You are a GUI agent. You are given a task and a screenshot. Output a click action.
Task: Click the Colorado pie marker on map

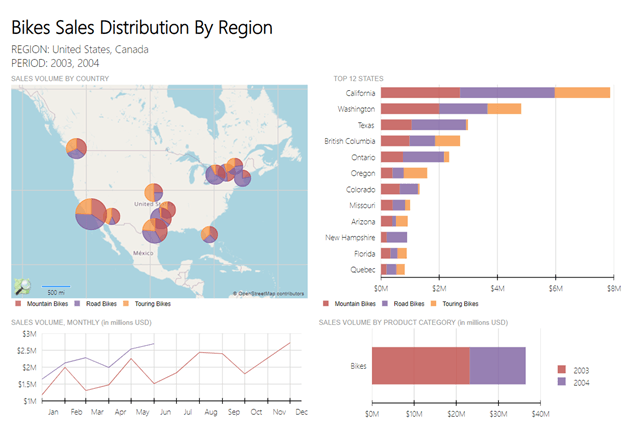pyautogui.click(x=154, y=193)
